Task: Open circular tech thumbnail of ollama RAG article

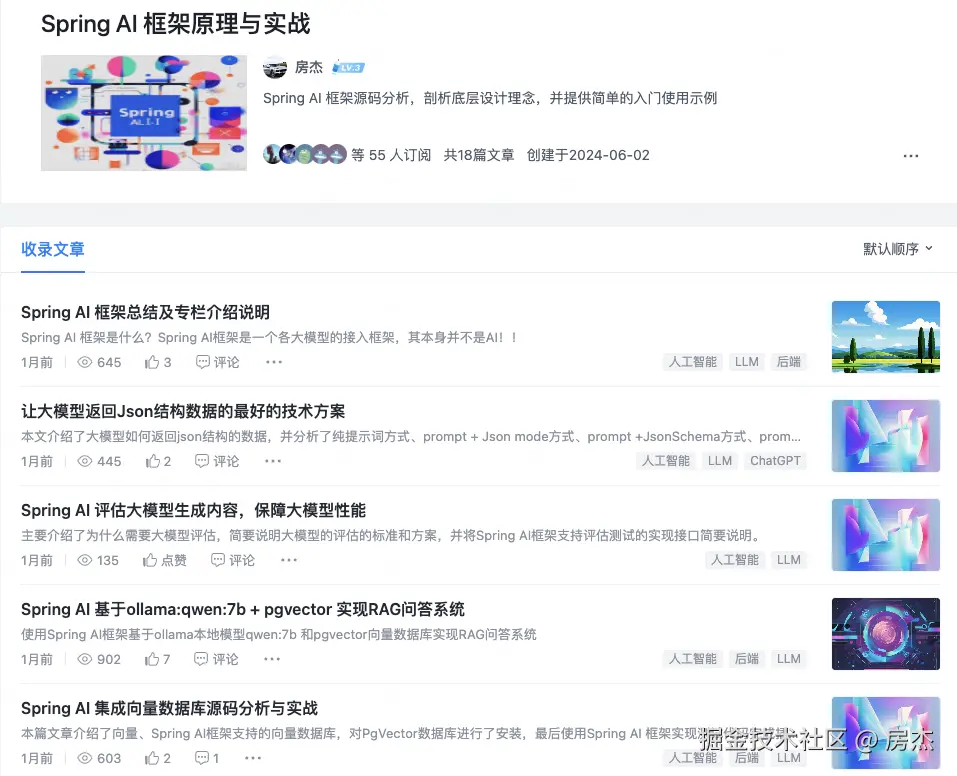Action: click(x=886, y=633)
